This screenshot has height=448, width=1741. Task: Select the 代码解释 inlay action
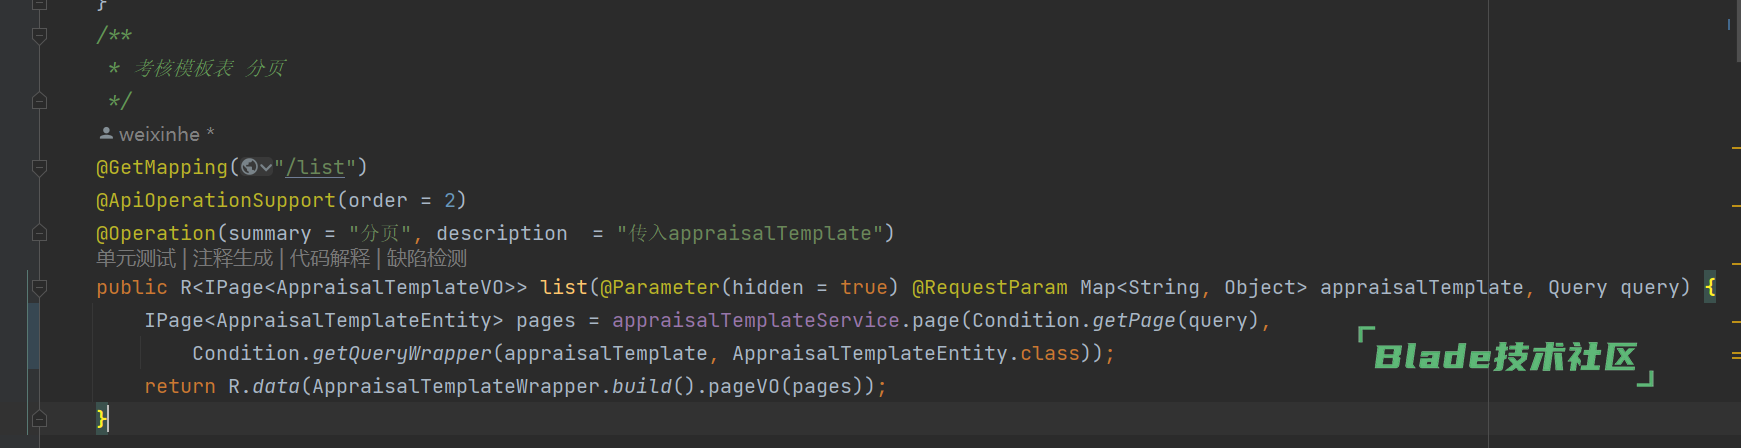click(329, 259)
